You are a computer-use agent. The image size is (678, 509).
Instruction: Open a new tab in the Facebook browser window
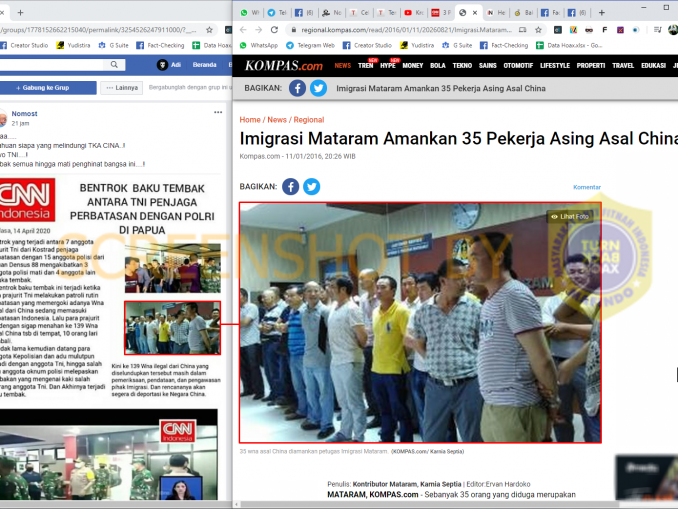[20, 13]
